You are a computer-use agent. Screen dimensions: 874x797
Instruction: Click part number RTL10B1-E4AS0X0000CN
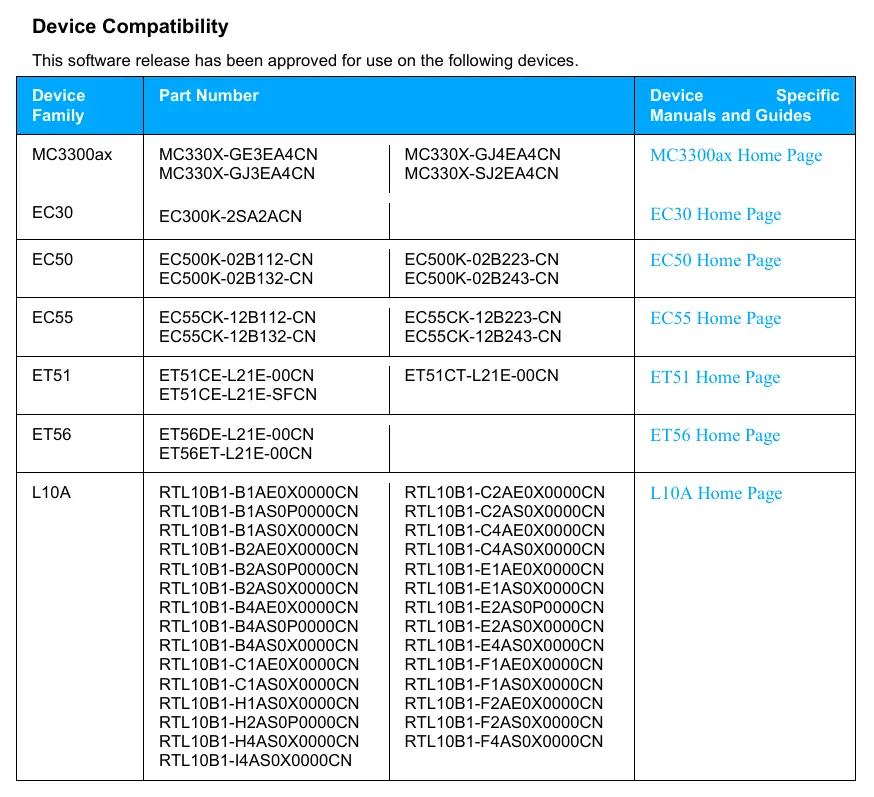point(504,645)
